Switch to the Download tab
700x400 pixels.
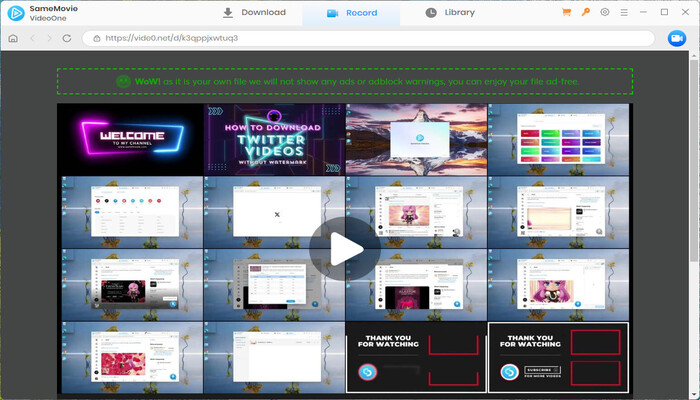tap(254, 12)
